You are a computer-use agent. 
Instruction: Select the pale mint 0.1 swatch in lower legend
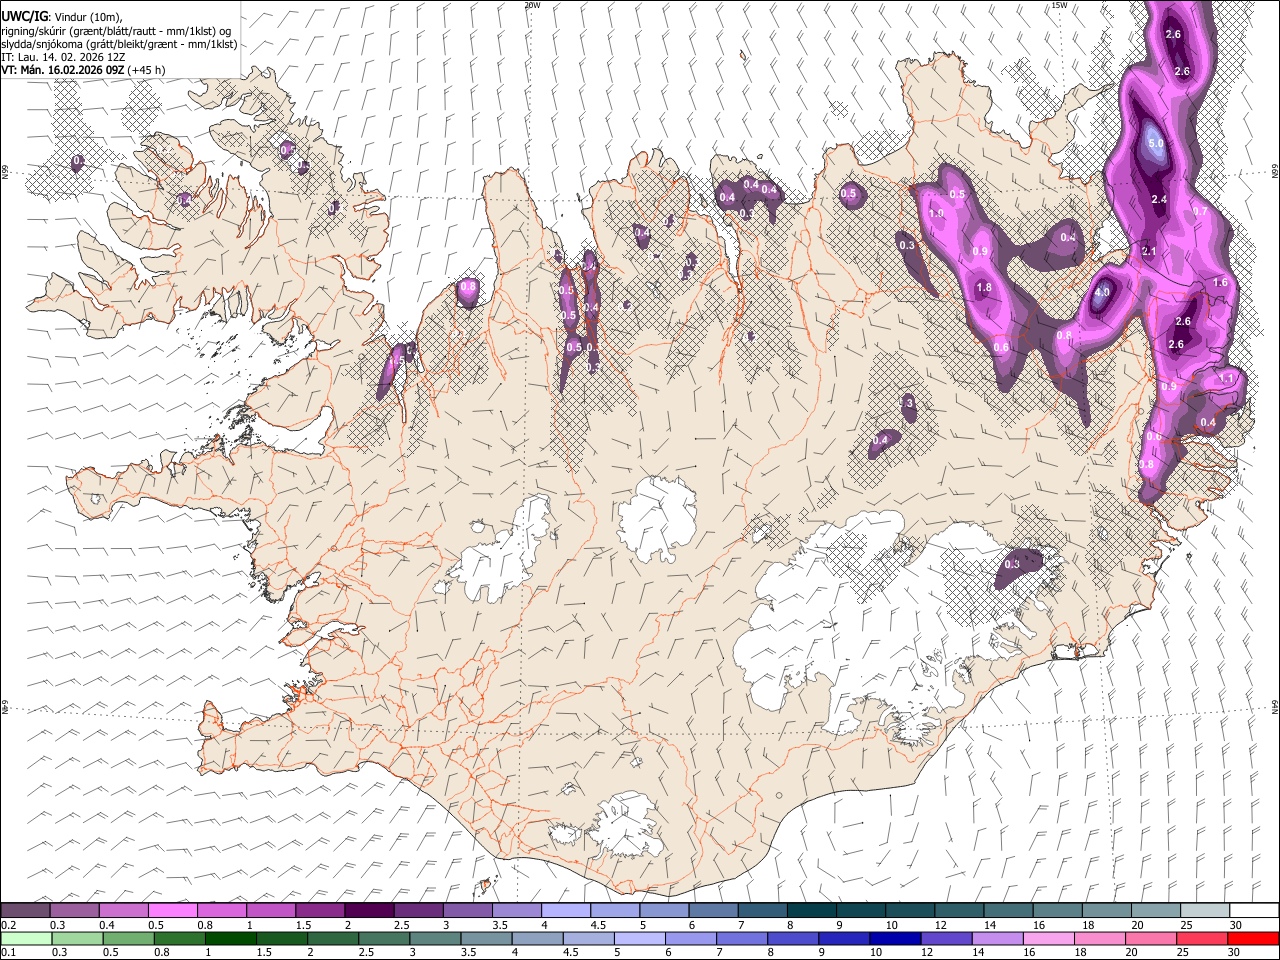pos(26,938)
